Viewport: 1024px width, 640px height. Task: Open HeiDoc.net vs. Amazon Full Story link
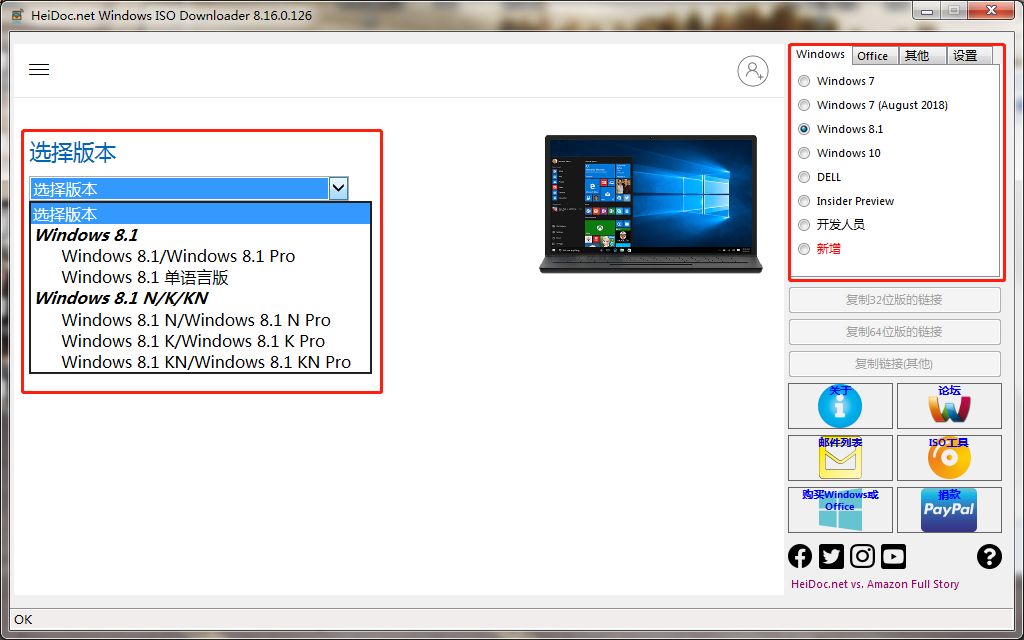tap(875, 584)
